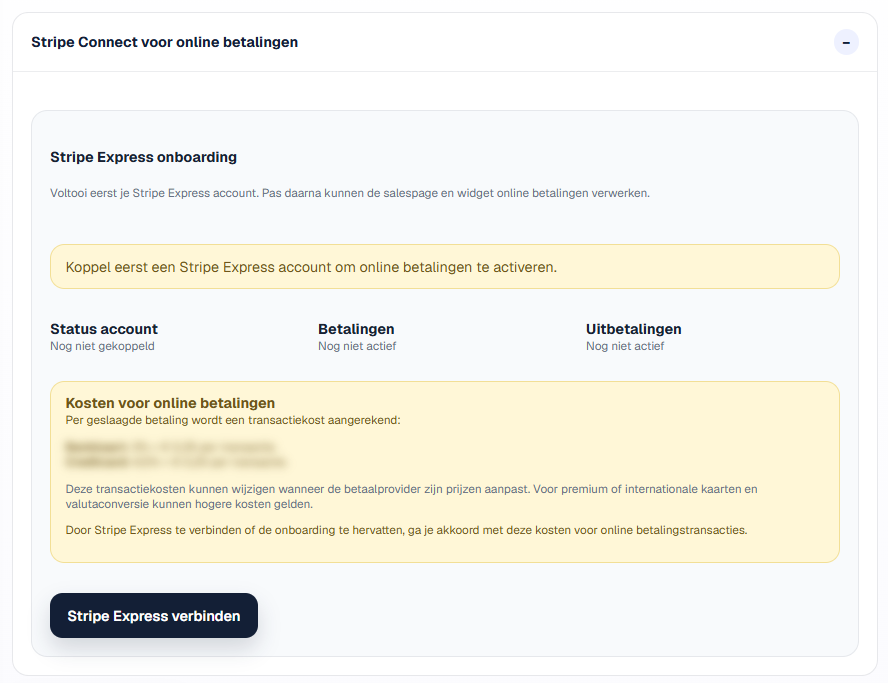Click the 'Door Stripe Express te verbinden' agreement text
Image resolution: width=888 pixels, height=683 pixels.
click(x=407, y=530)
